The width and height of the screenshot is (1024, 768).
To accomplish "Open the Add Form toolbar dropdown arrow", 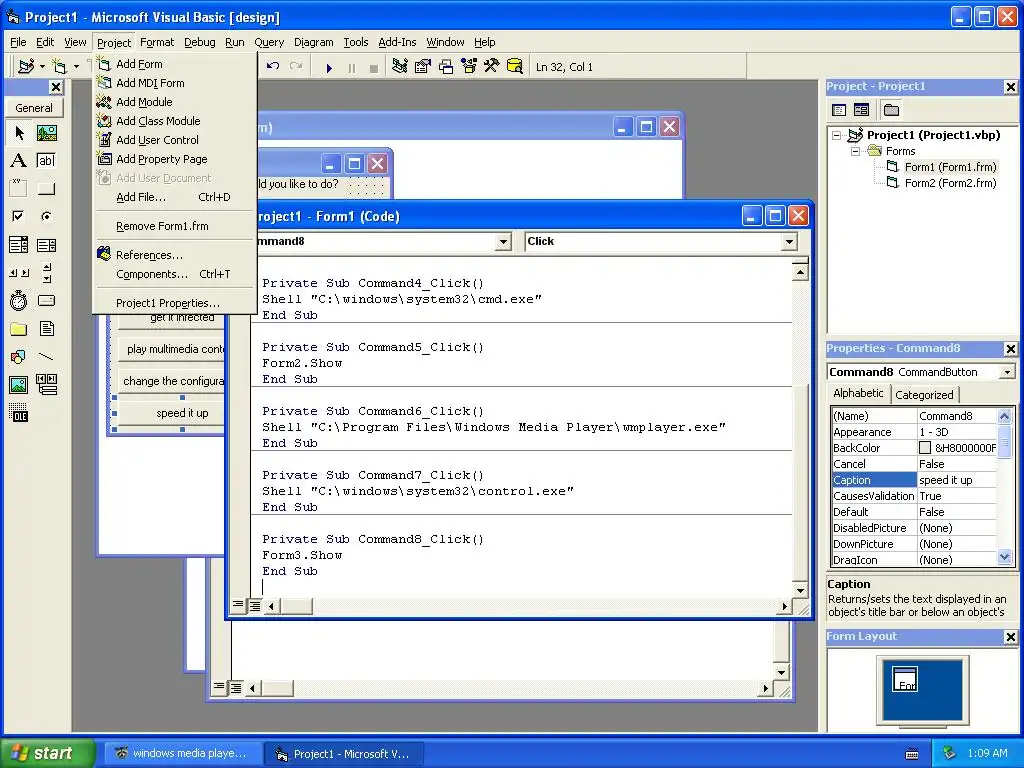I will (76, 67).
